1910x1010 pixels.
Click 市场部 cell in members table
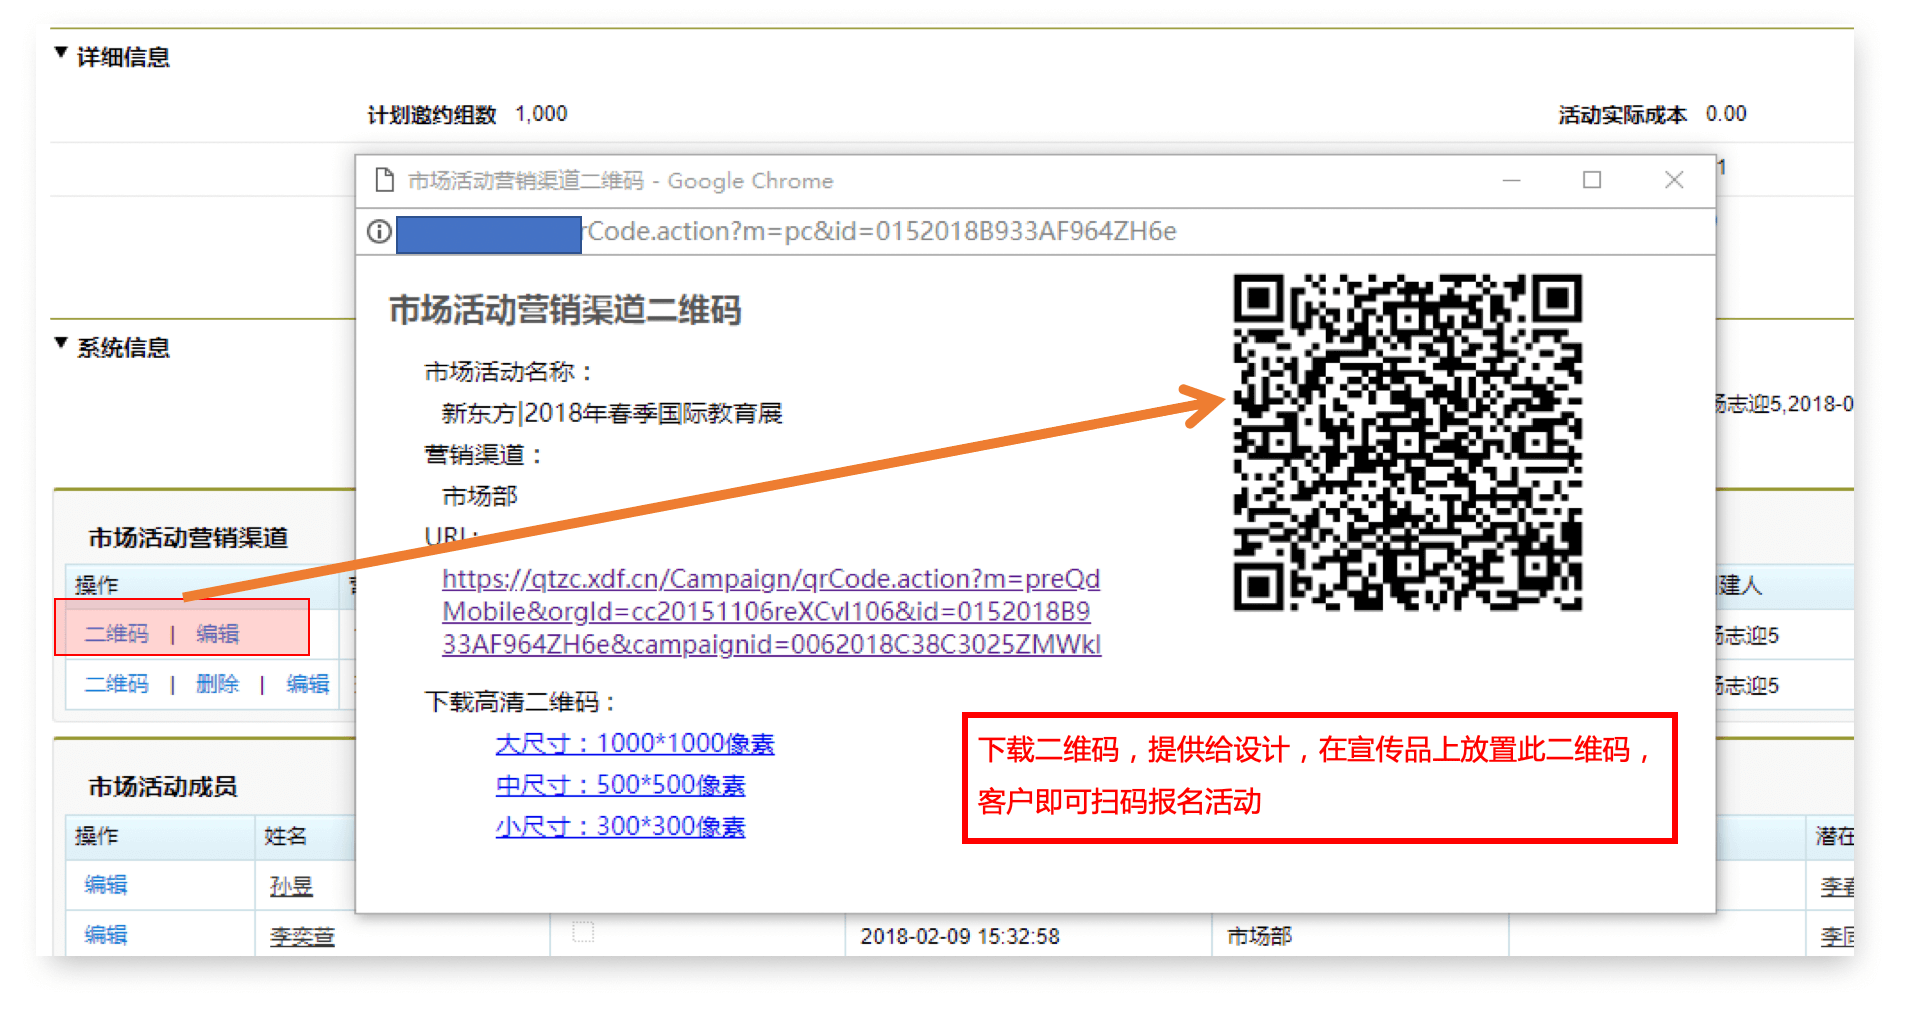point(1260,937)
